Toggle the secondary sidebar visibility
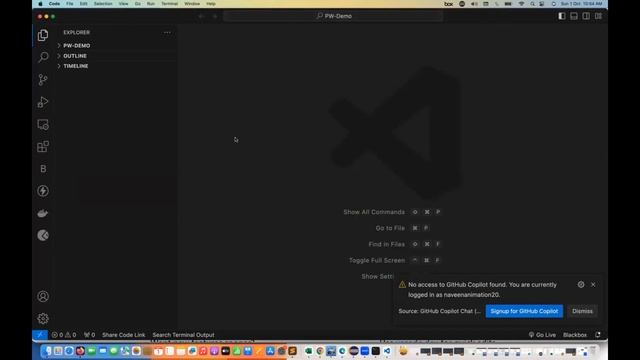This screenshot has width=640, height=360. pyautogui.click(x=586, y=16)
